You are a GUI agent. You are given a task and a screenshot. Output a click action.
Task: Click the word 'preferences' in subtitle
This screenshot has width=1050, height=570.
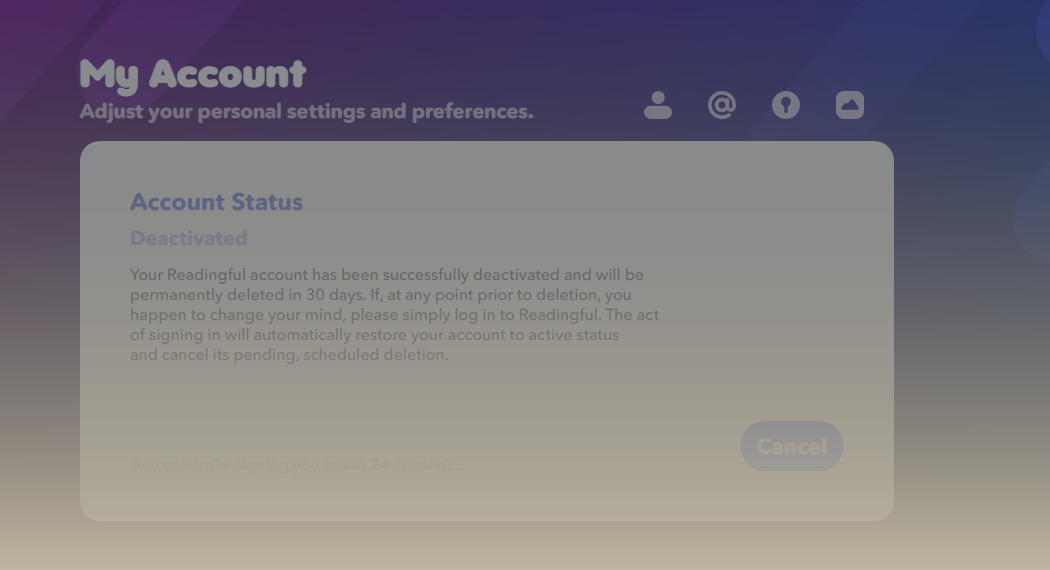tap(472, 111)
